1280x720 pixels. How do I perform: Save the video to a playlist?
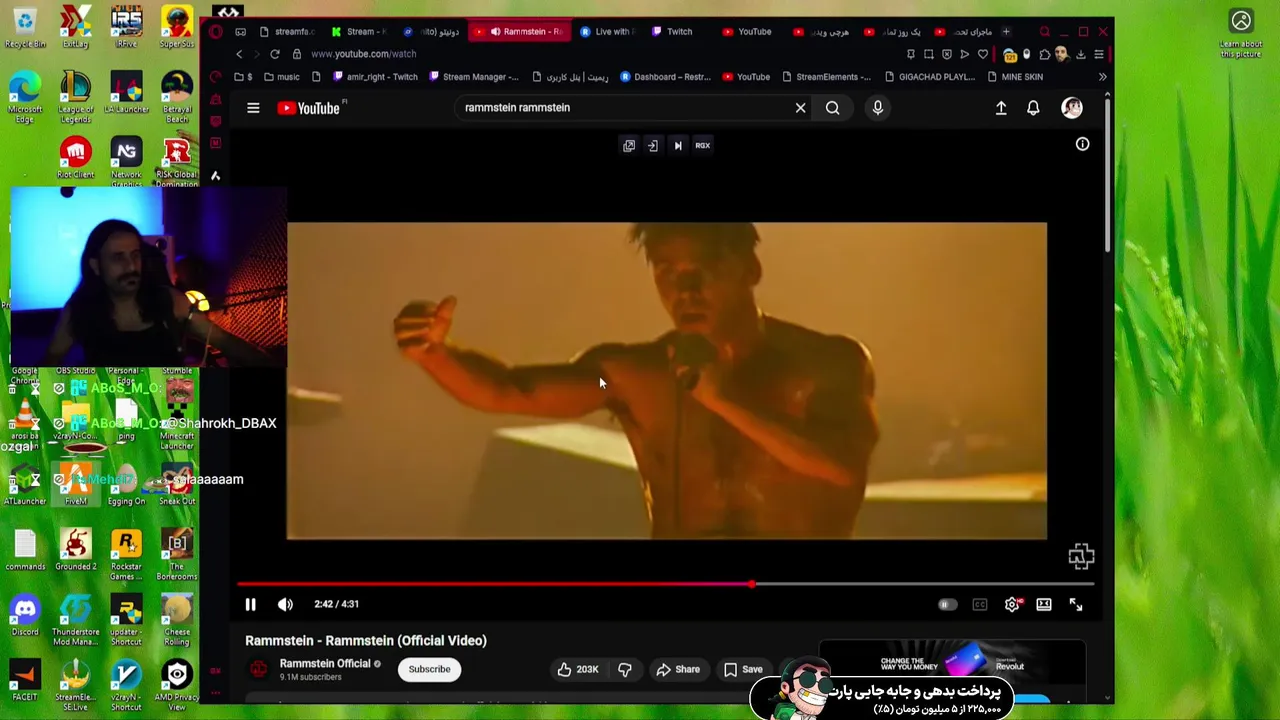(742, 669)
